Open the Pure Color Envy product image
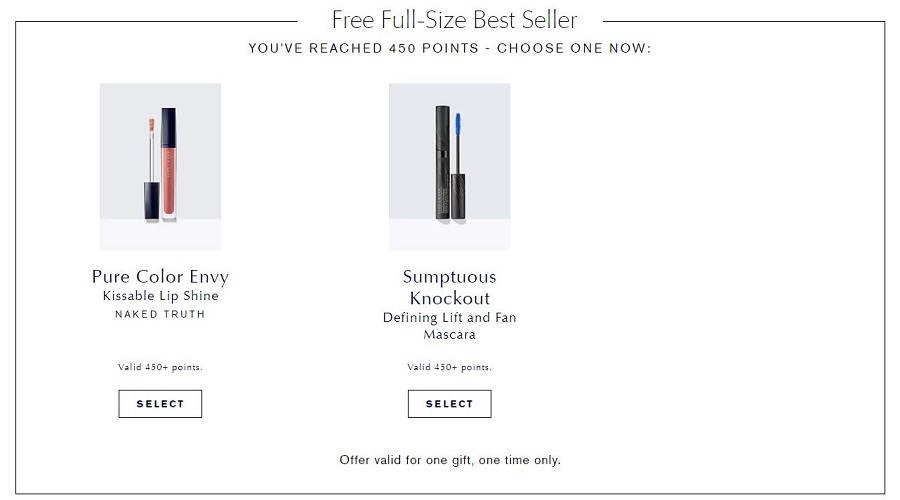 point(160,166)
